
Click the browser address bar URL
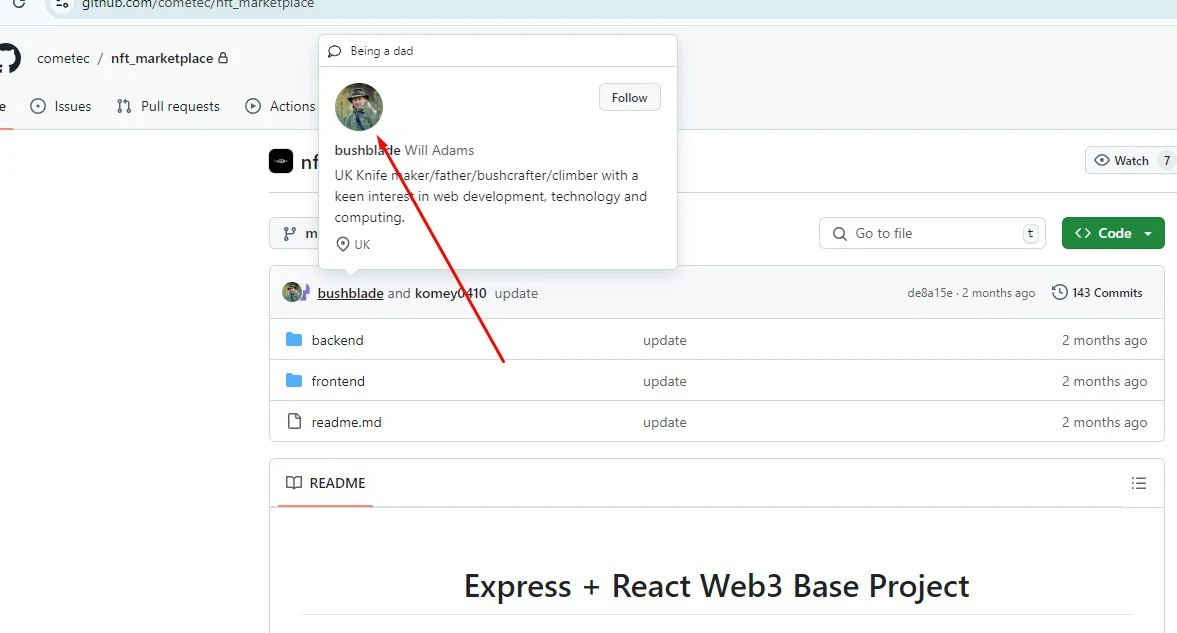click(x=197, y=5)
